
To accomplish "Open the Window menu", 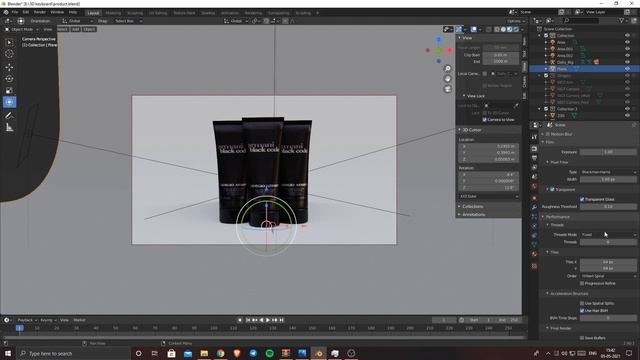I will pyautogui.click(x=57, y=12).
